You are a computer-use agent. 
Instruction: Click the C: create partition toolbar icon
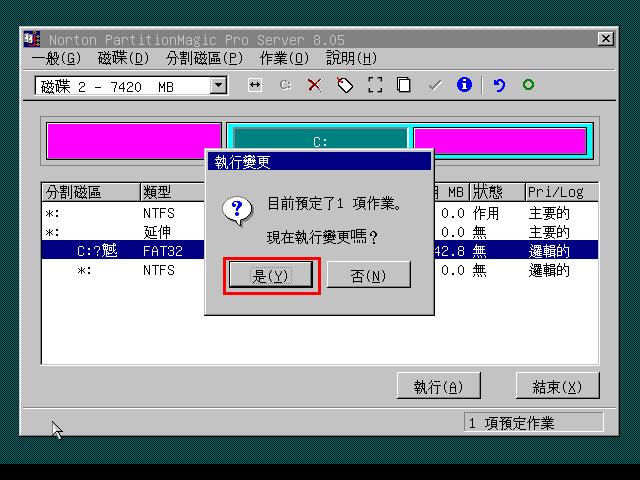[285, 85]
